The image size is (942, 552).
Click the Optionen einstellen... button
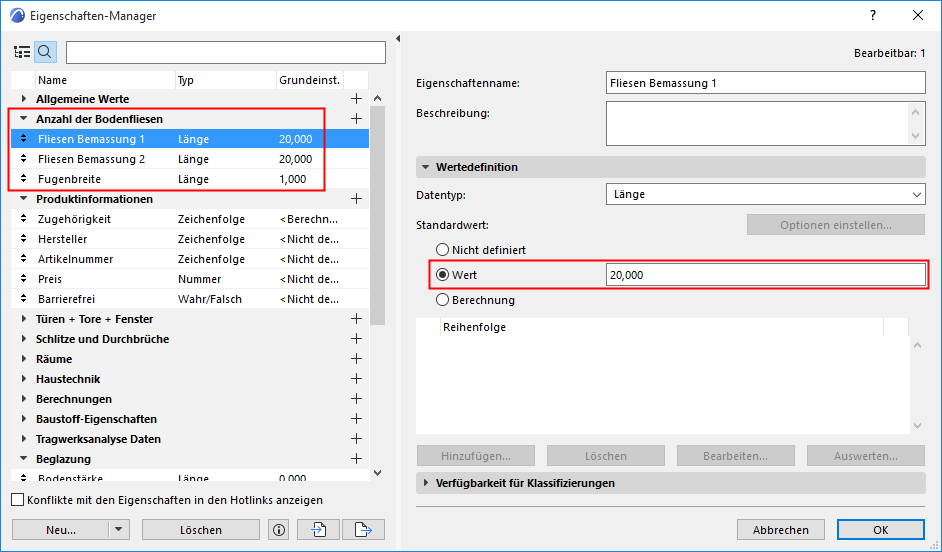pos(836,225)
